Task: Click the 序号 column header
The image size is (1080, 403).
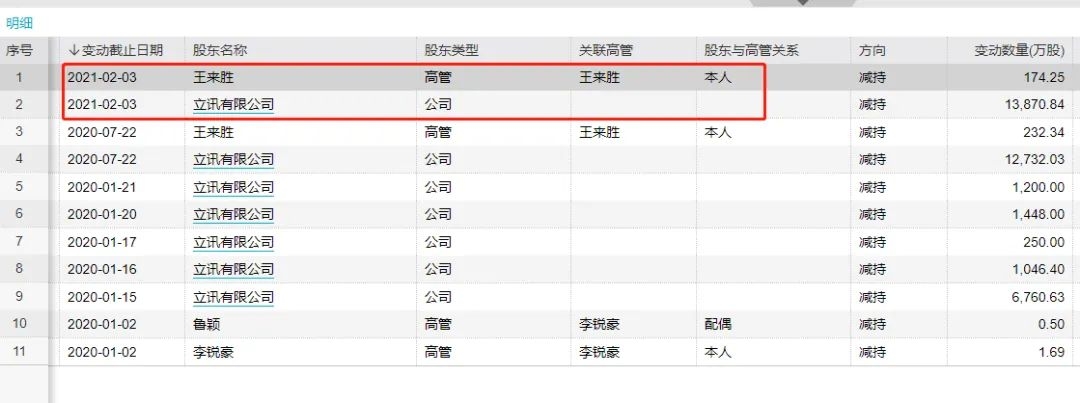Action: tap(19, 50)
